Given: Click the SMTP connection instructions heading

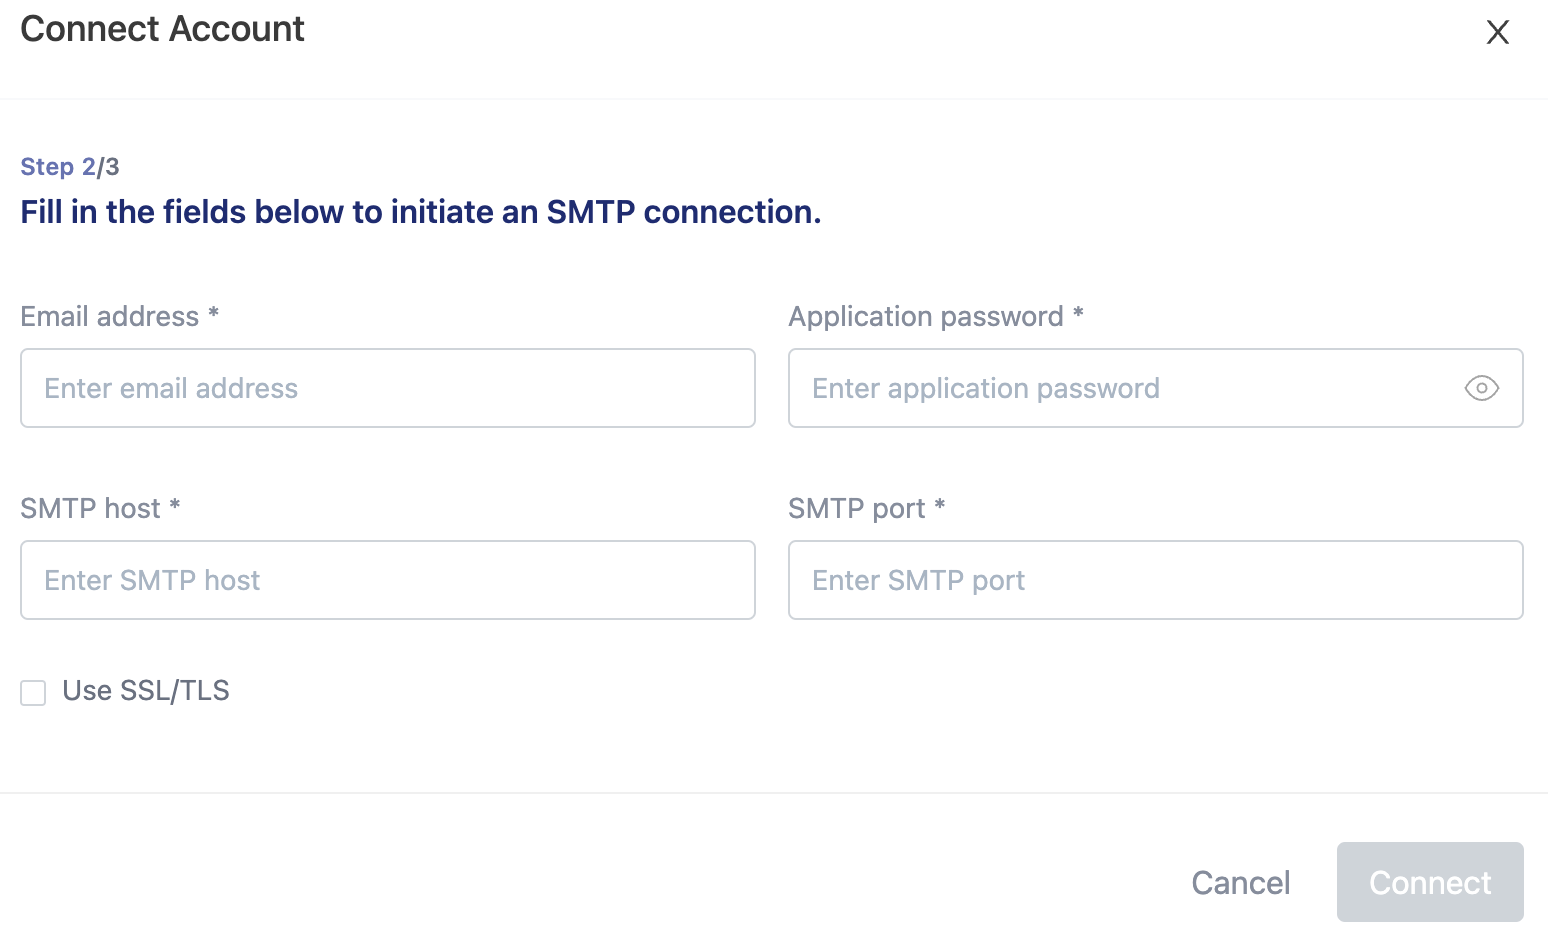Looking at the screenshot, I should click(420, 212).
